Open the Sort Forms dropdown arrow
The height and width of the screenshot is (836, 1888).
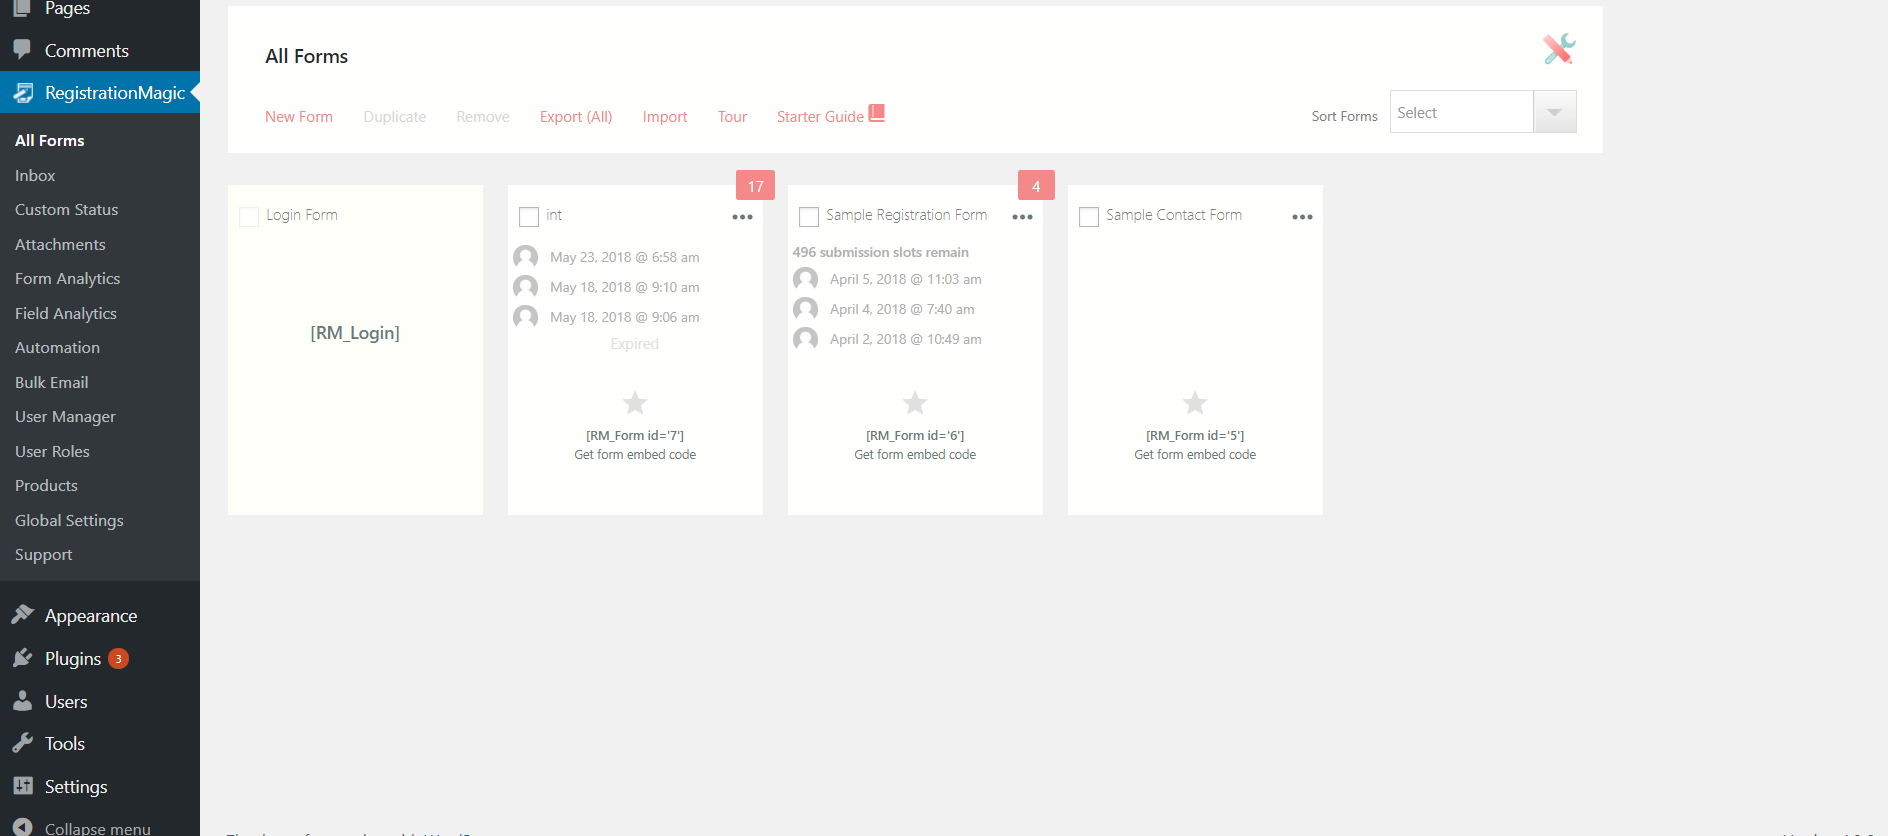click(1554, 112)
